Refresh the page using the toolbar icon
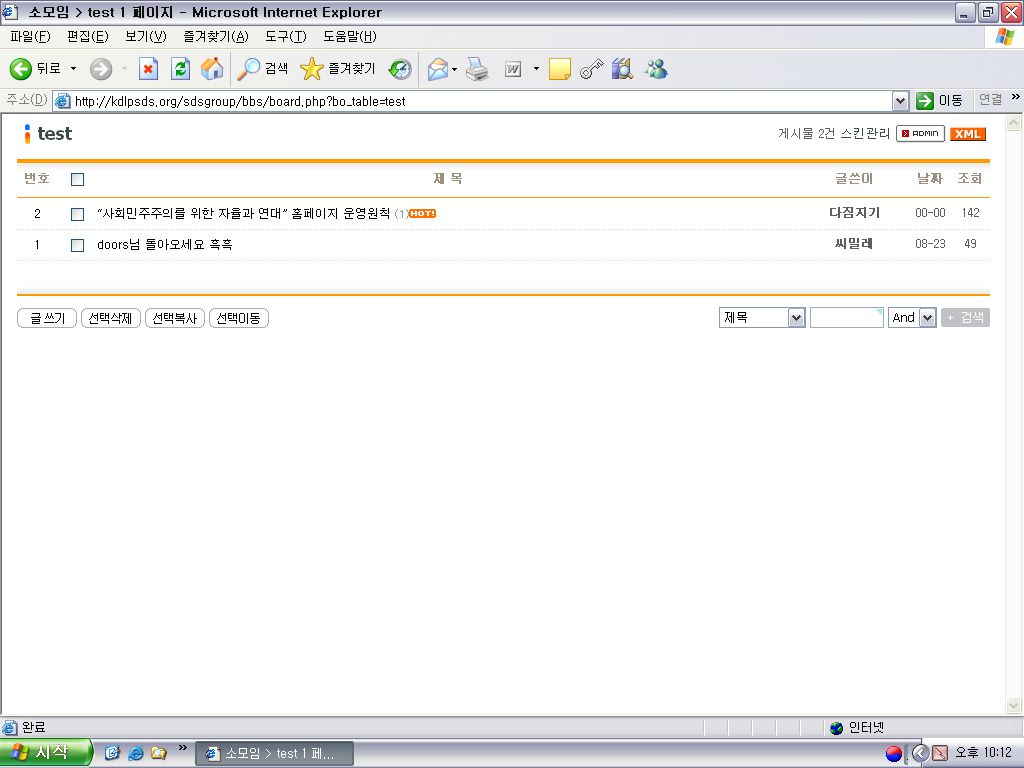This screenshot has height=768, width=1024. coord(180,69)
